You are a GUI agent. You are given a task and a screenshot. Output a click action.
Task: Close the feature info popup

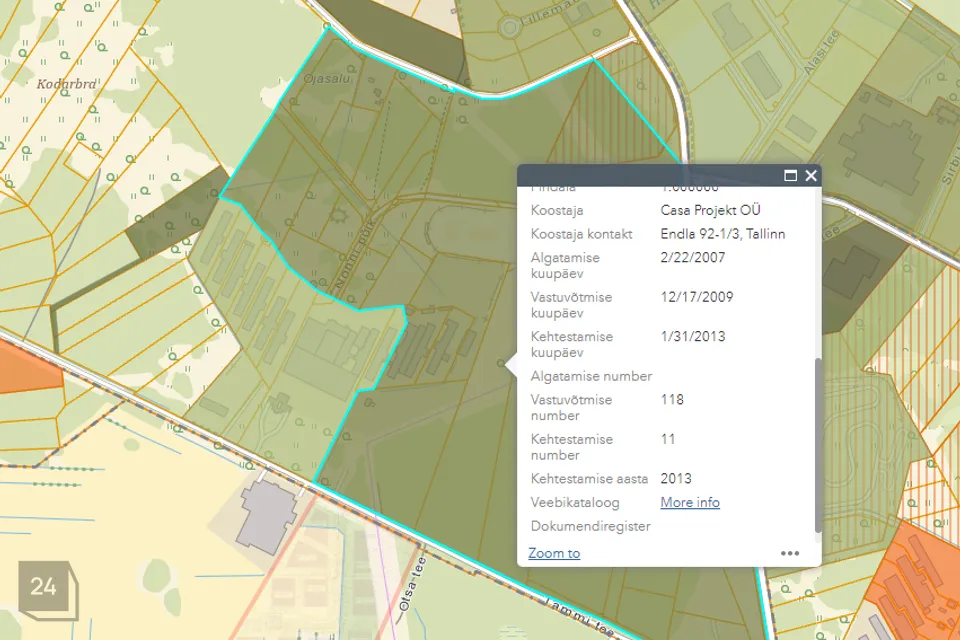tap(811, 176)
